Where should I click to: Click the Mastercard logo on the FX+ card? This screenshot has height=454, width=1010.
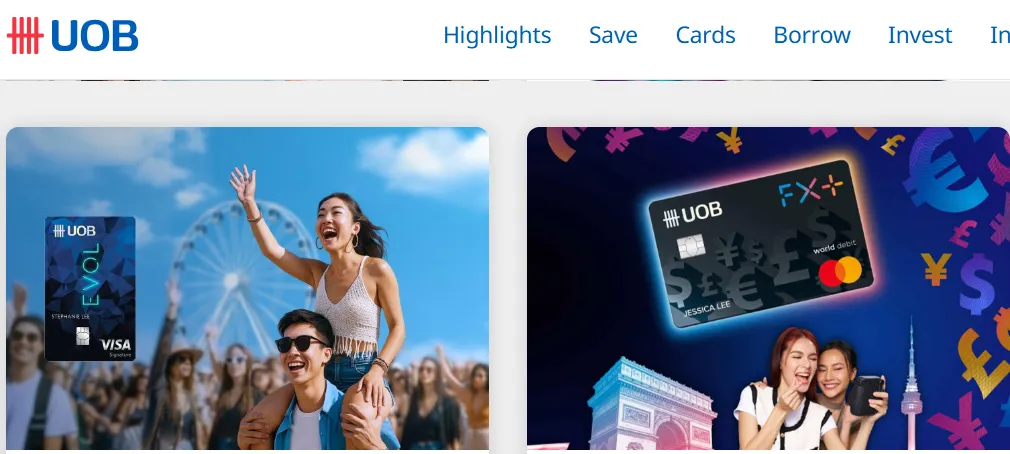tap(841, 271)
